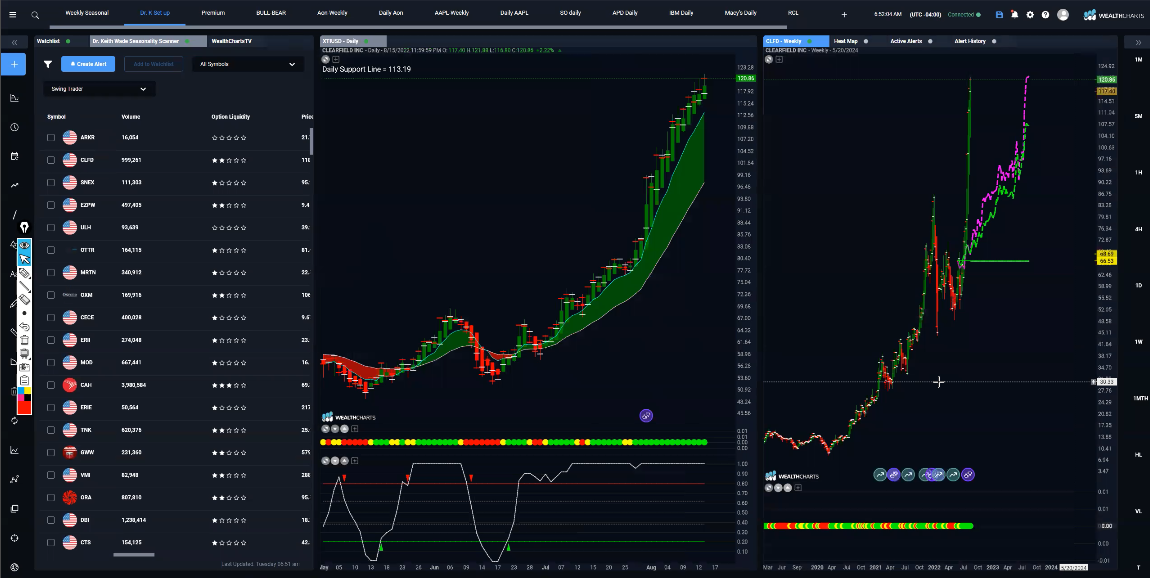
Task: Open the settings gear icon
Action: point(1030,15)
